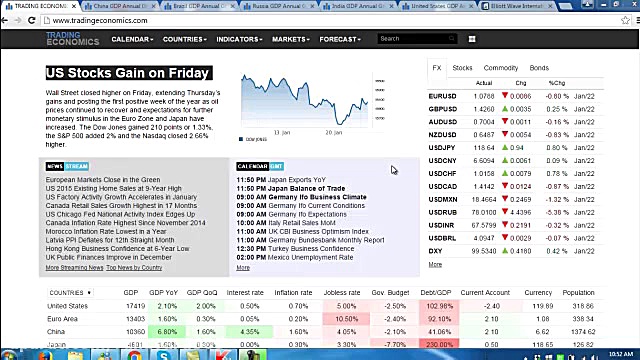The width and height of the screenshot is (640, 360).
Task: Click the search magnifier icon
Action: tap(451, 38)
